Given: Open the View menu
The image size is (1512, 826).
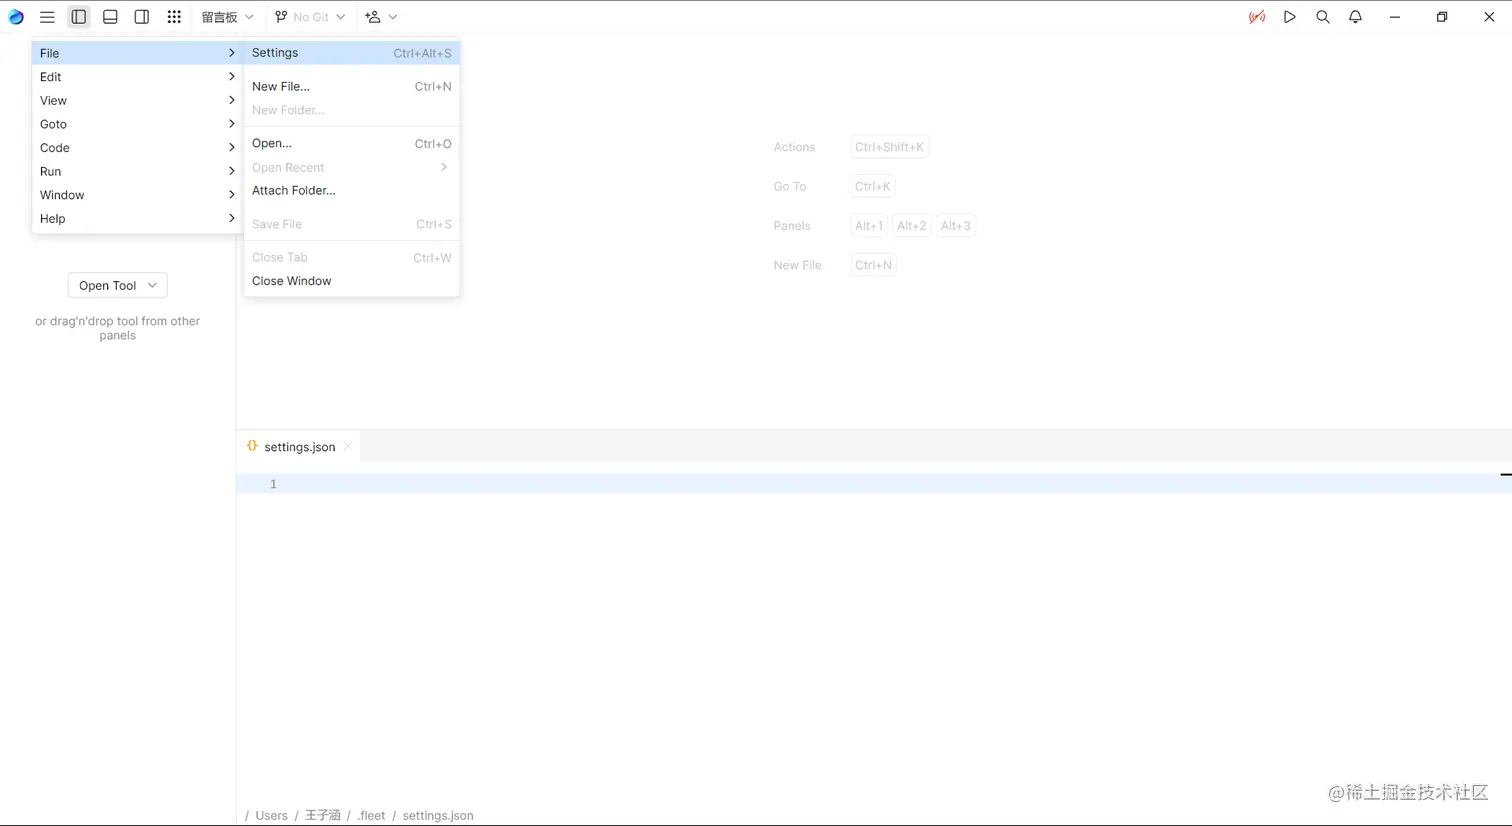Looking at the screenshot, I should 138,100.
